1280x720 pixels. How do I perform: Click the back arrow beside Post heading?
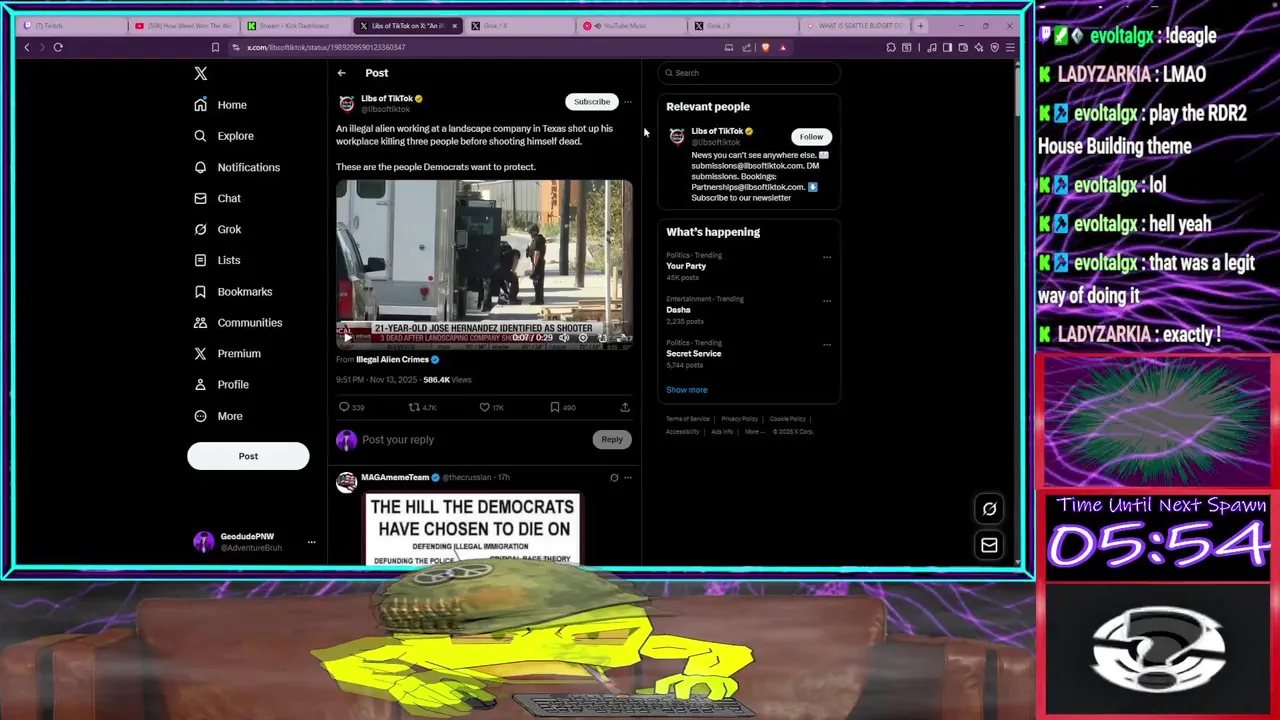pyautogui.click(x=341, y=73)
